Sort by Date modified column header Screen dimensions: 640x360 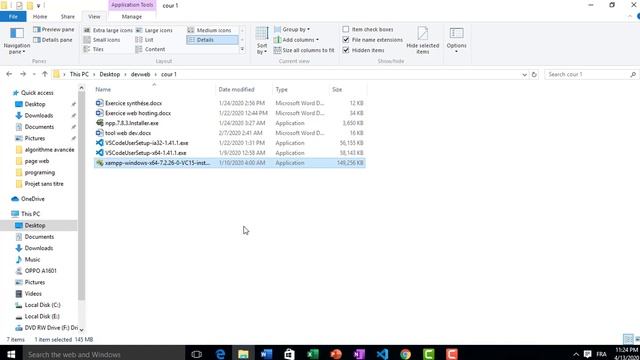pyautogui.click(x=244, y=89)
